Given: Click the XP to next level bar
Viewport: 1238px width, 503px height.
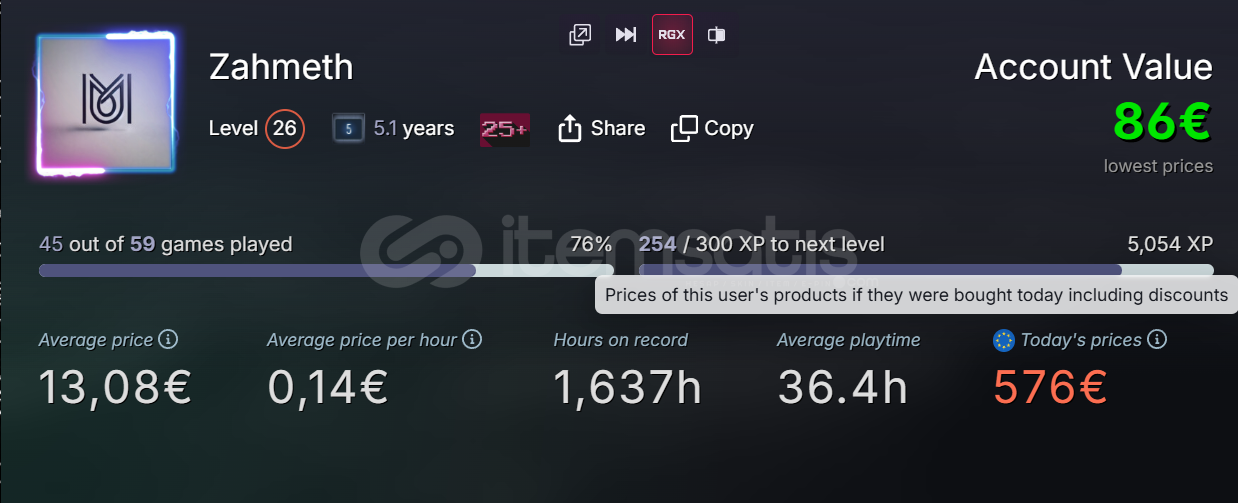Looking at the screenshot, I should 925,270.
